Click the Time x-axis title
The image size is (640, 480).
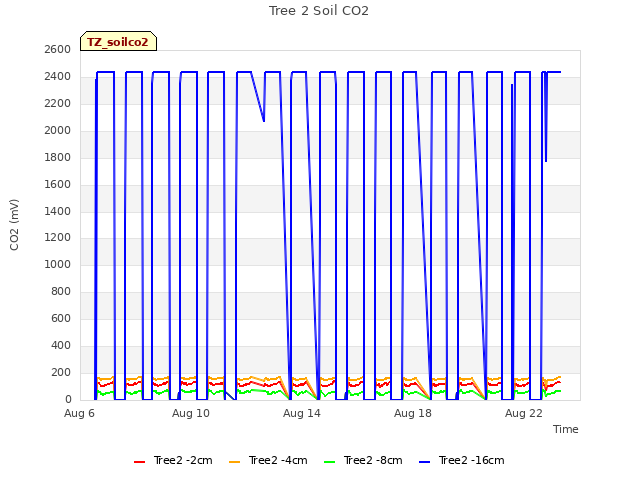[x=566, y=429]
